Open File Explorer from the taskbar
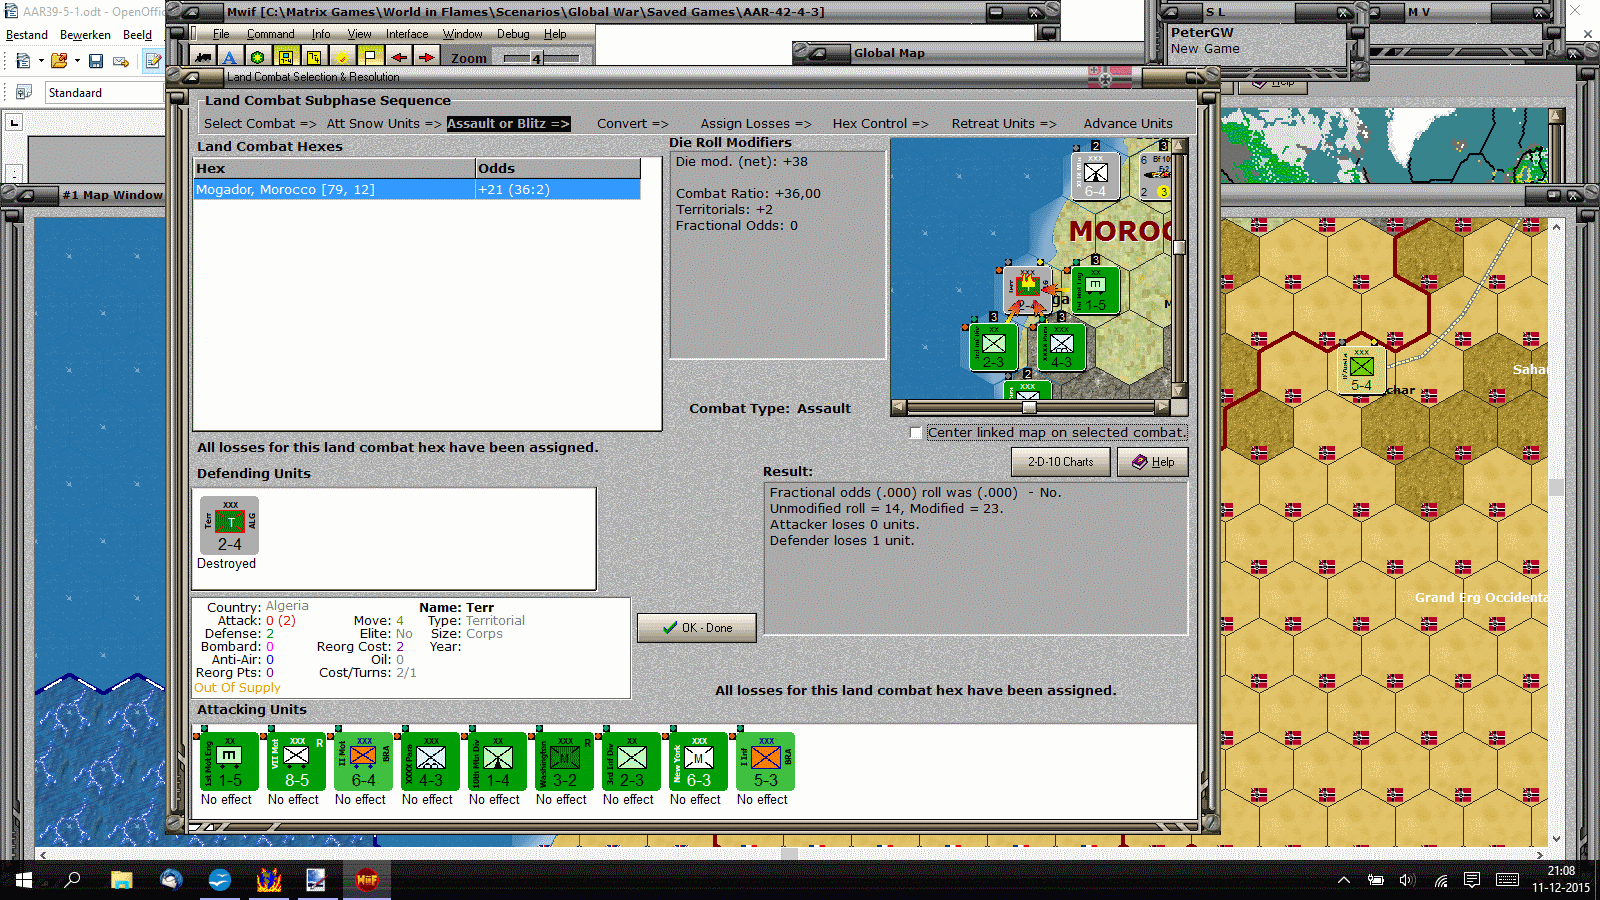Screen dimensions: 1600x900 (x=122, y=880)
